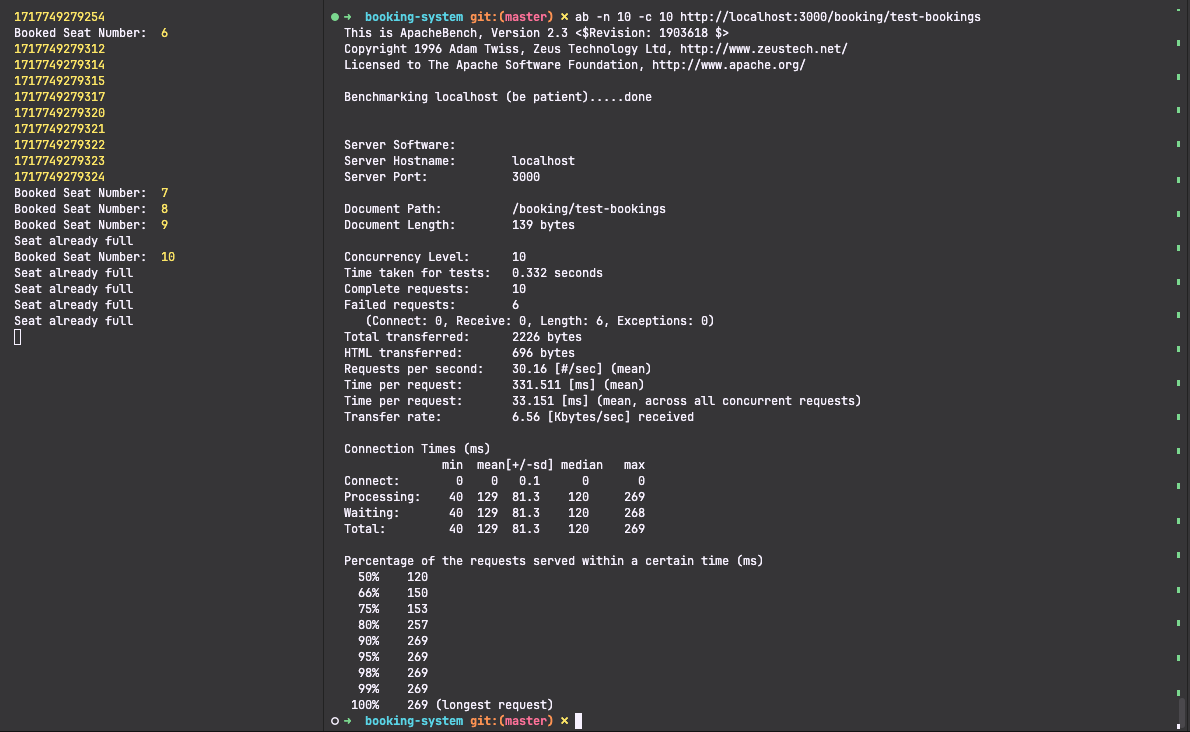Click the green dot beside the ab command

click(x=334, y=17)
